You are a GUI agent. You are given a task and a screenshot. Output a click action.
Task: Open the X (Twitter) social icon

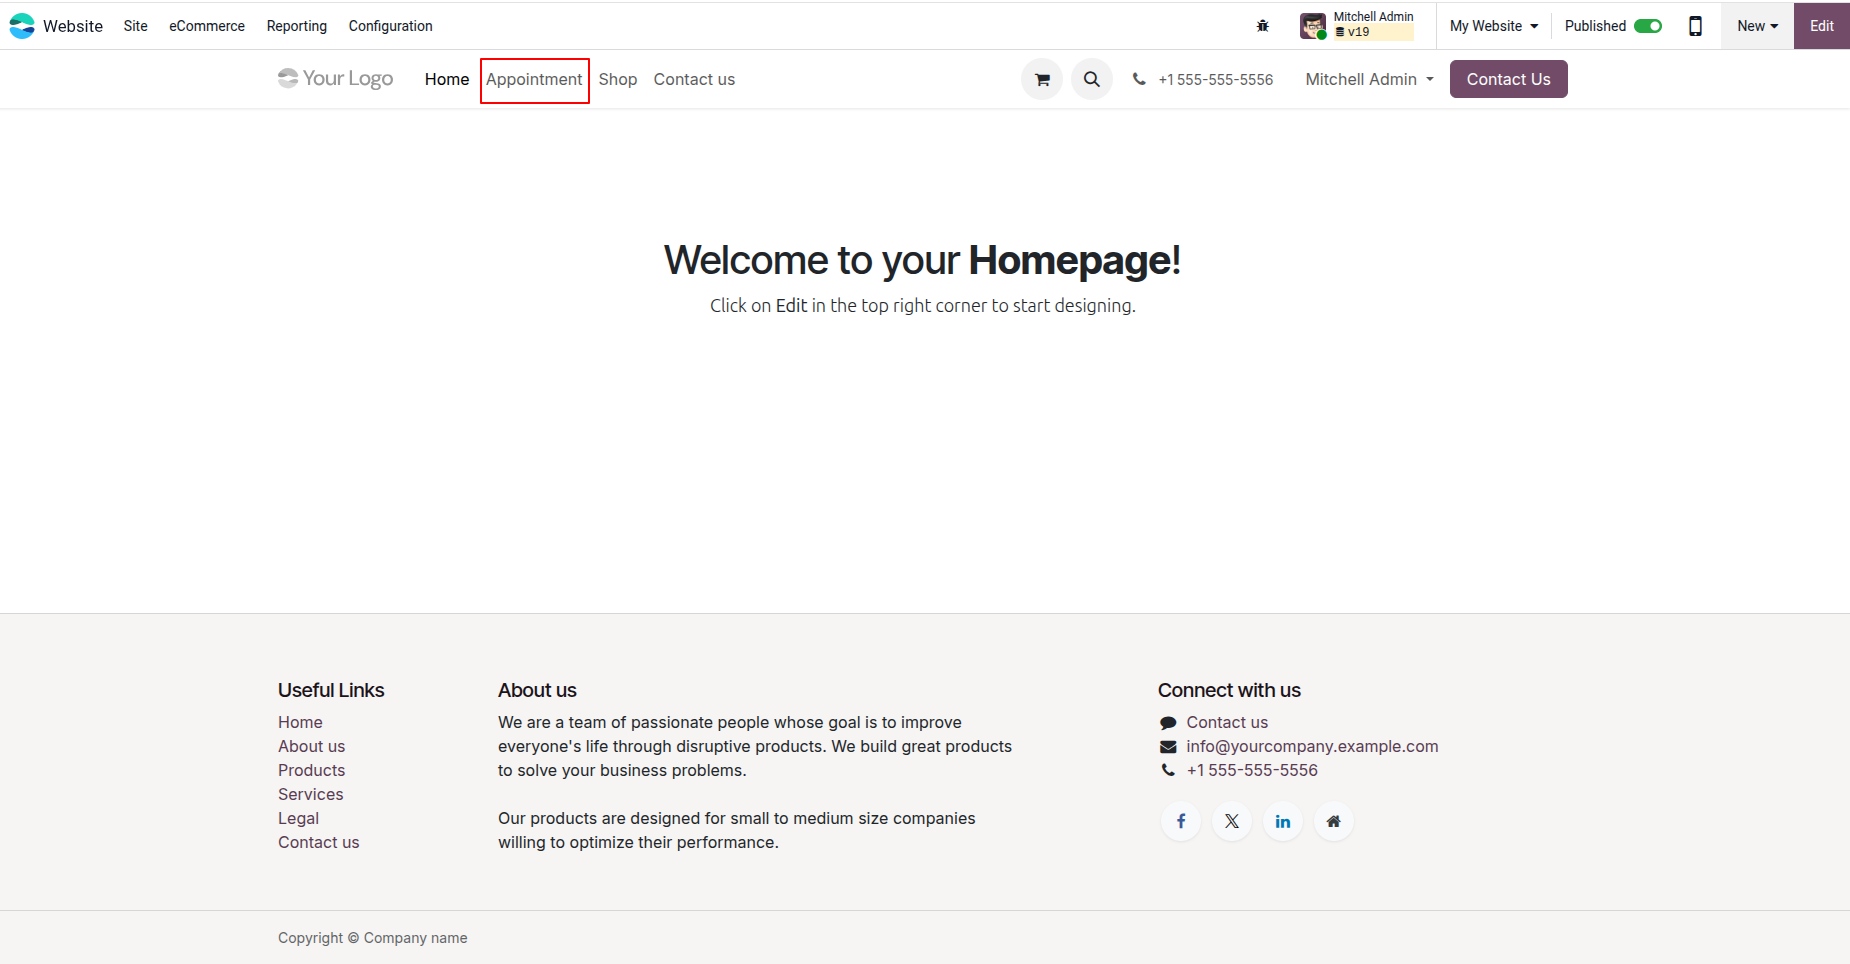click(x=1232, y=821)
